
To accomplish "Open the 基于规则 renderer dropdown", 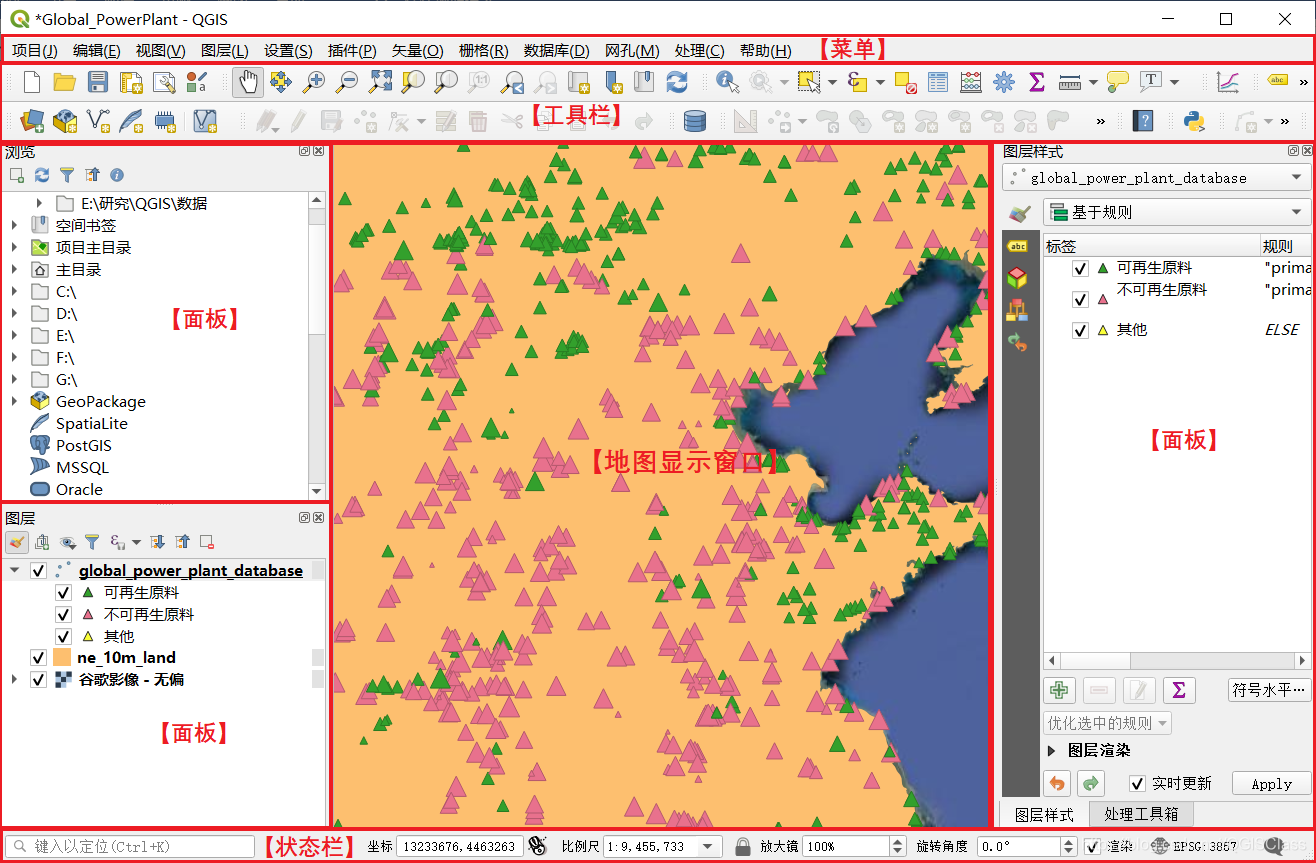I will click(1176, 212).
